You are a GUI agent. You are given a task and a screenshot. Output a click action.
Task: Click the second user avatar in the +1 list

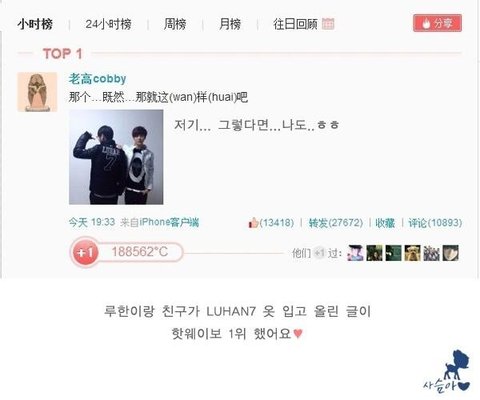[374, 253]
